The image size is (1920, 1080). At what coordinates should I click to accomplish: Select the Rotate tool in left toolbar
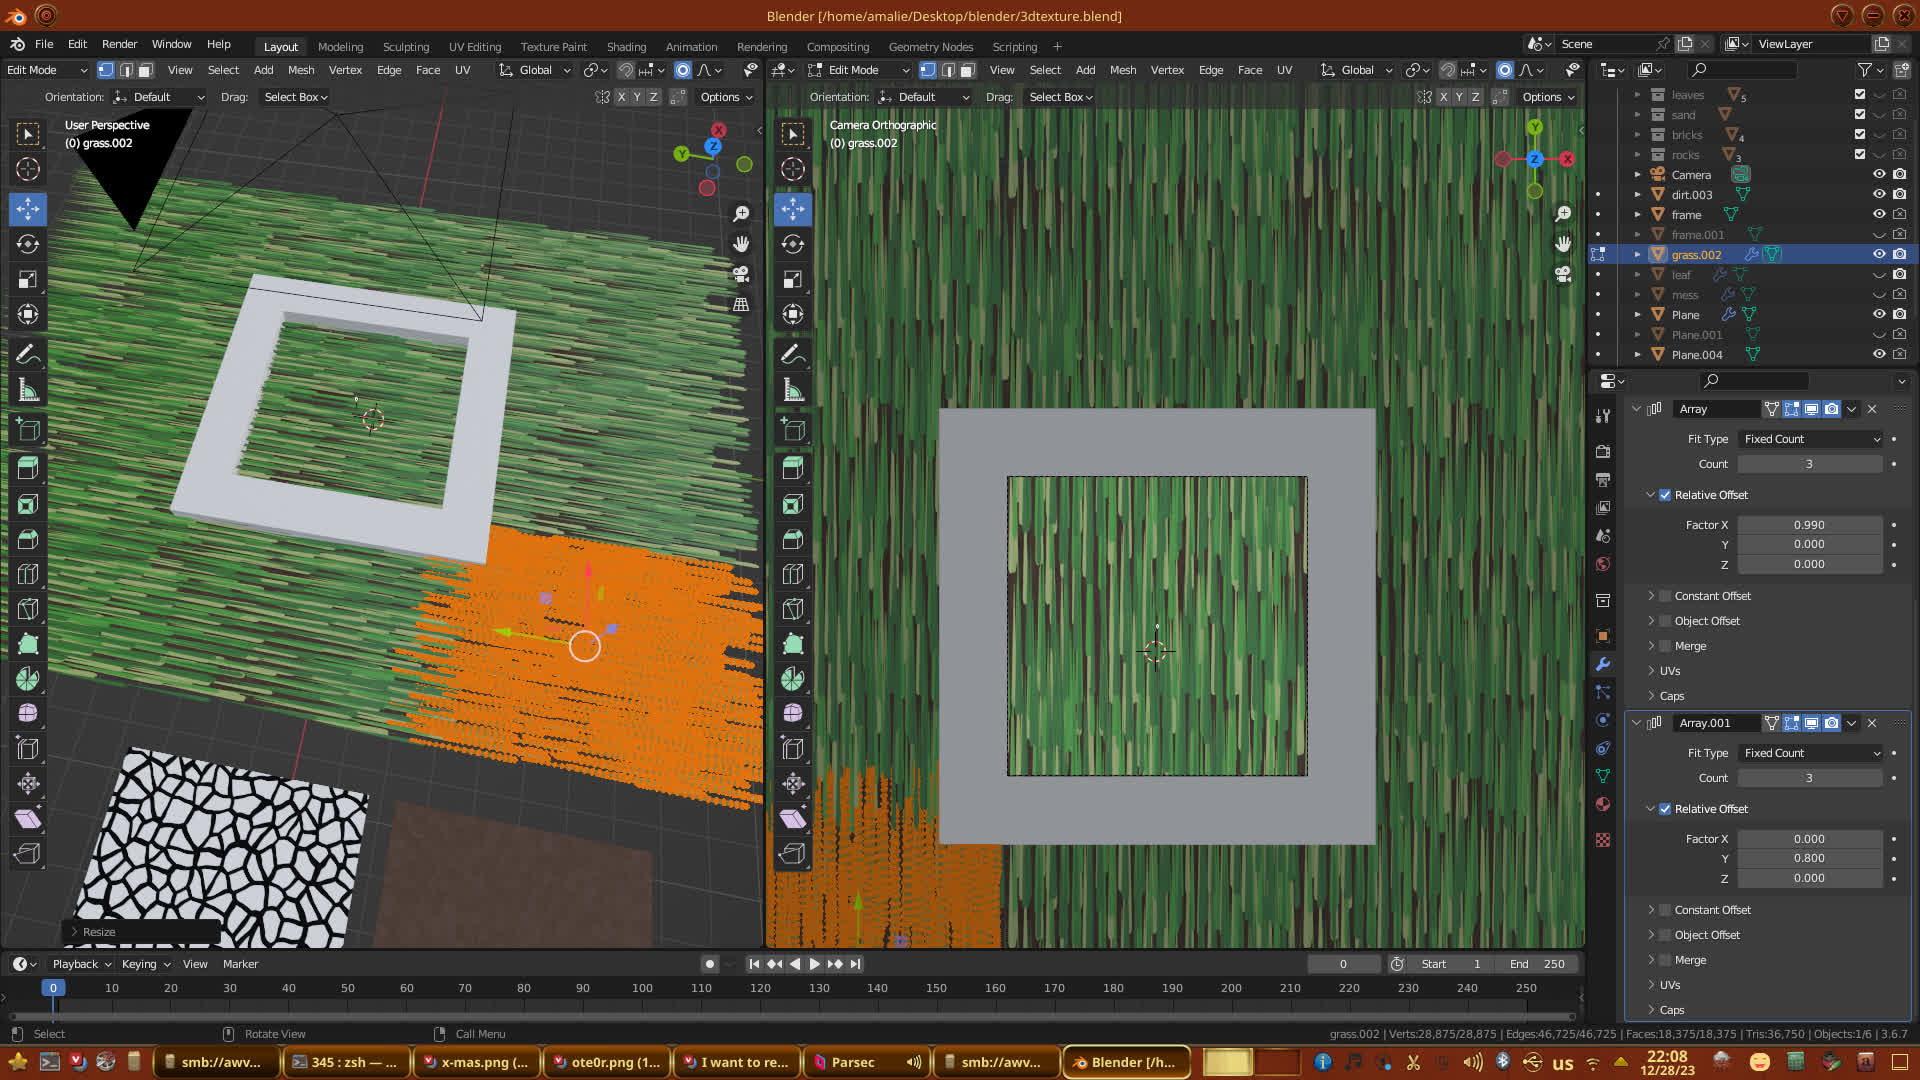tap(28, 244)
